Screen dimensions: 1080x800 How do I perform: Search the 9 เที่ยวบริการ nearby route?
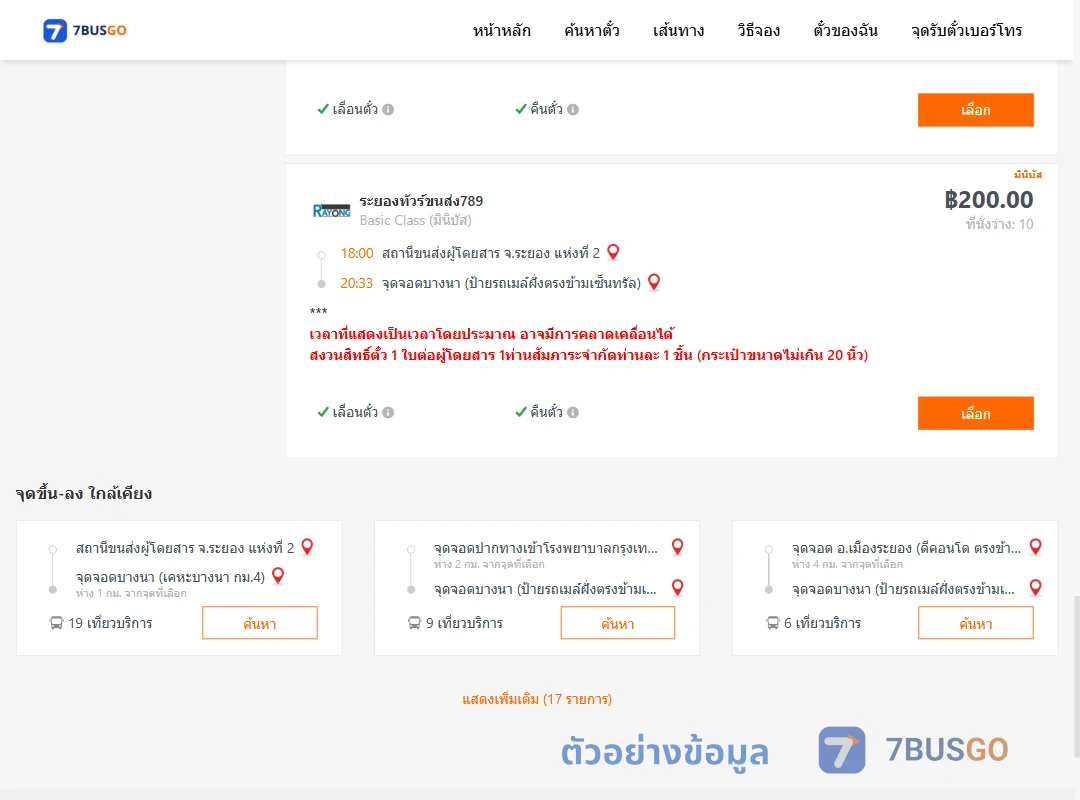618,623
